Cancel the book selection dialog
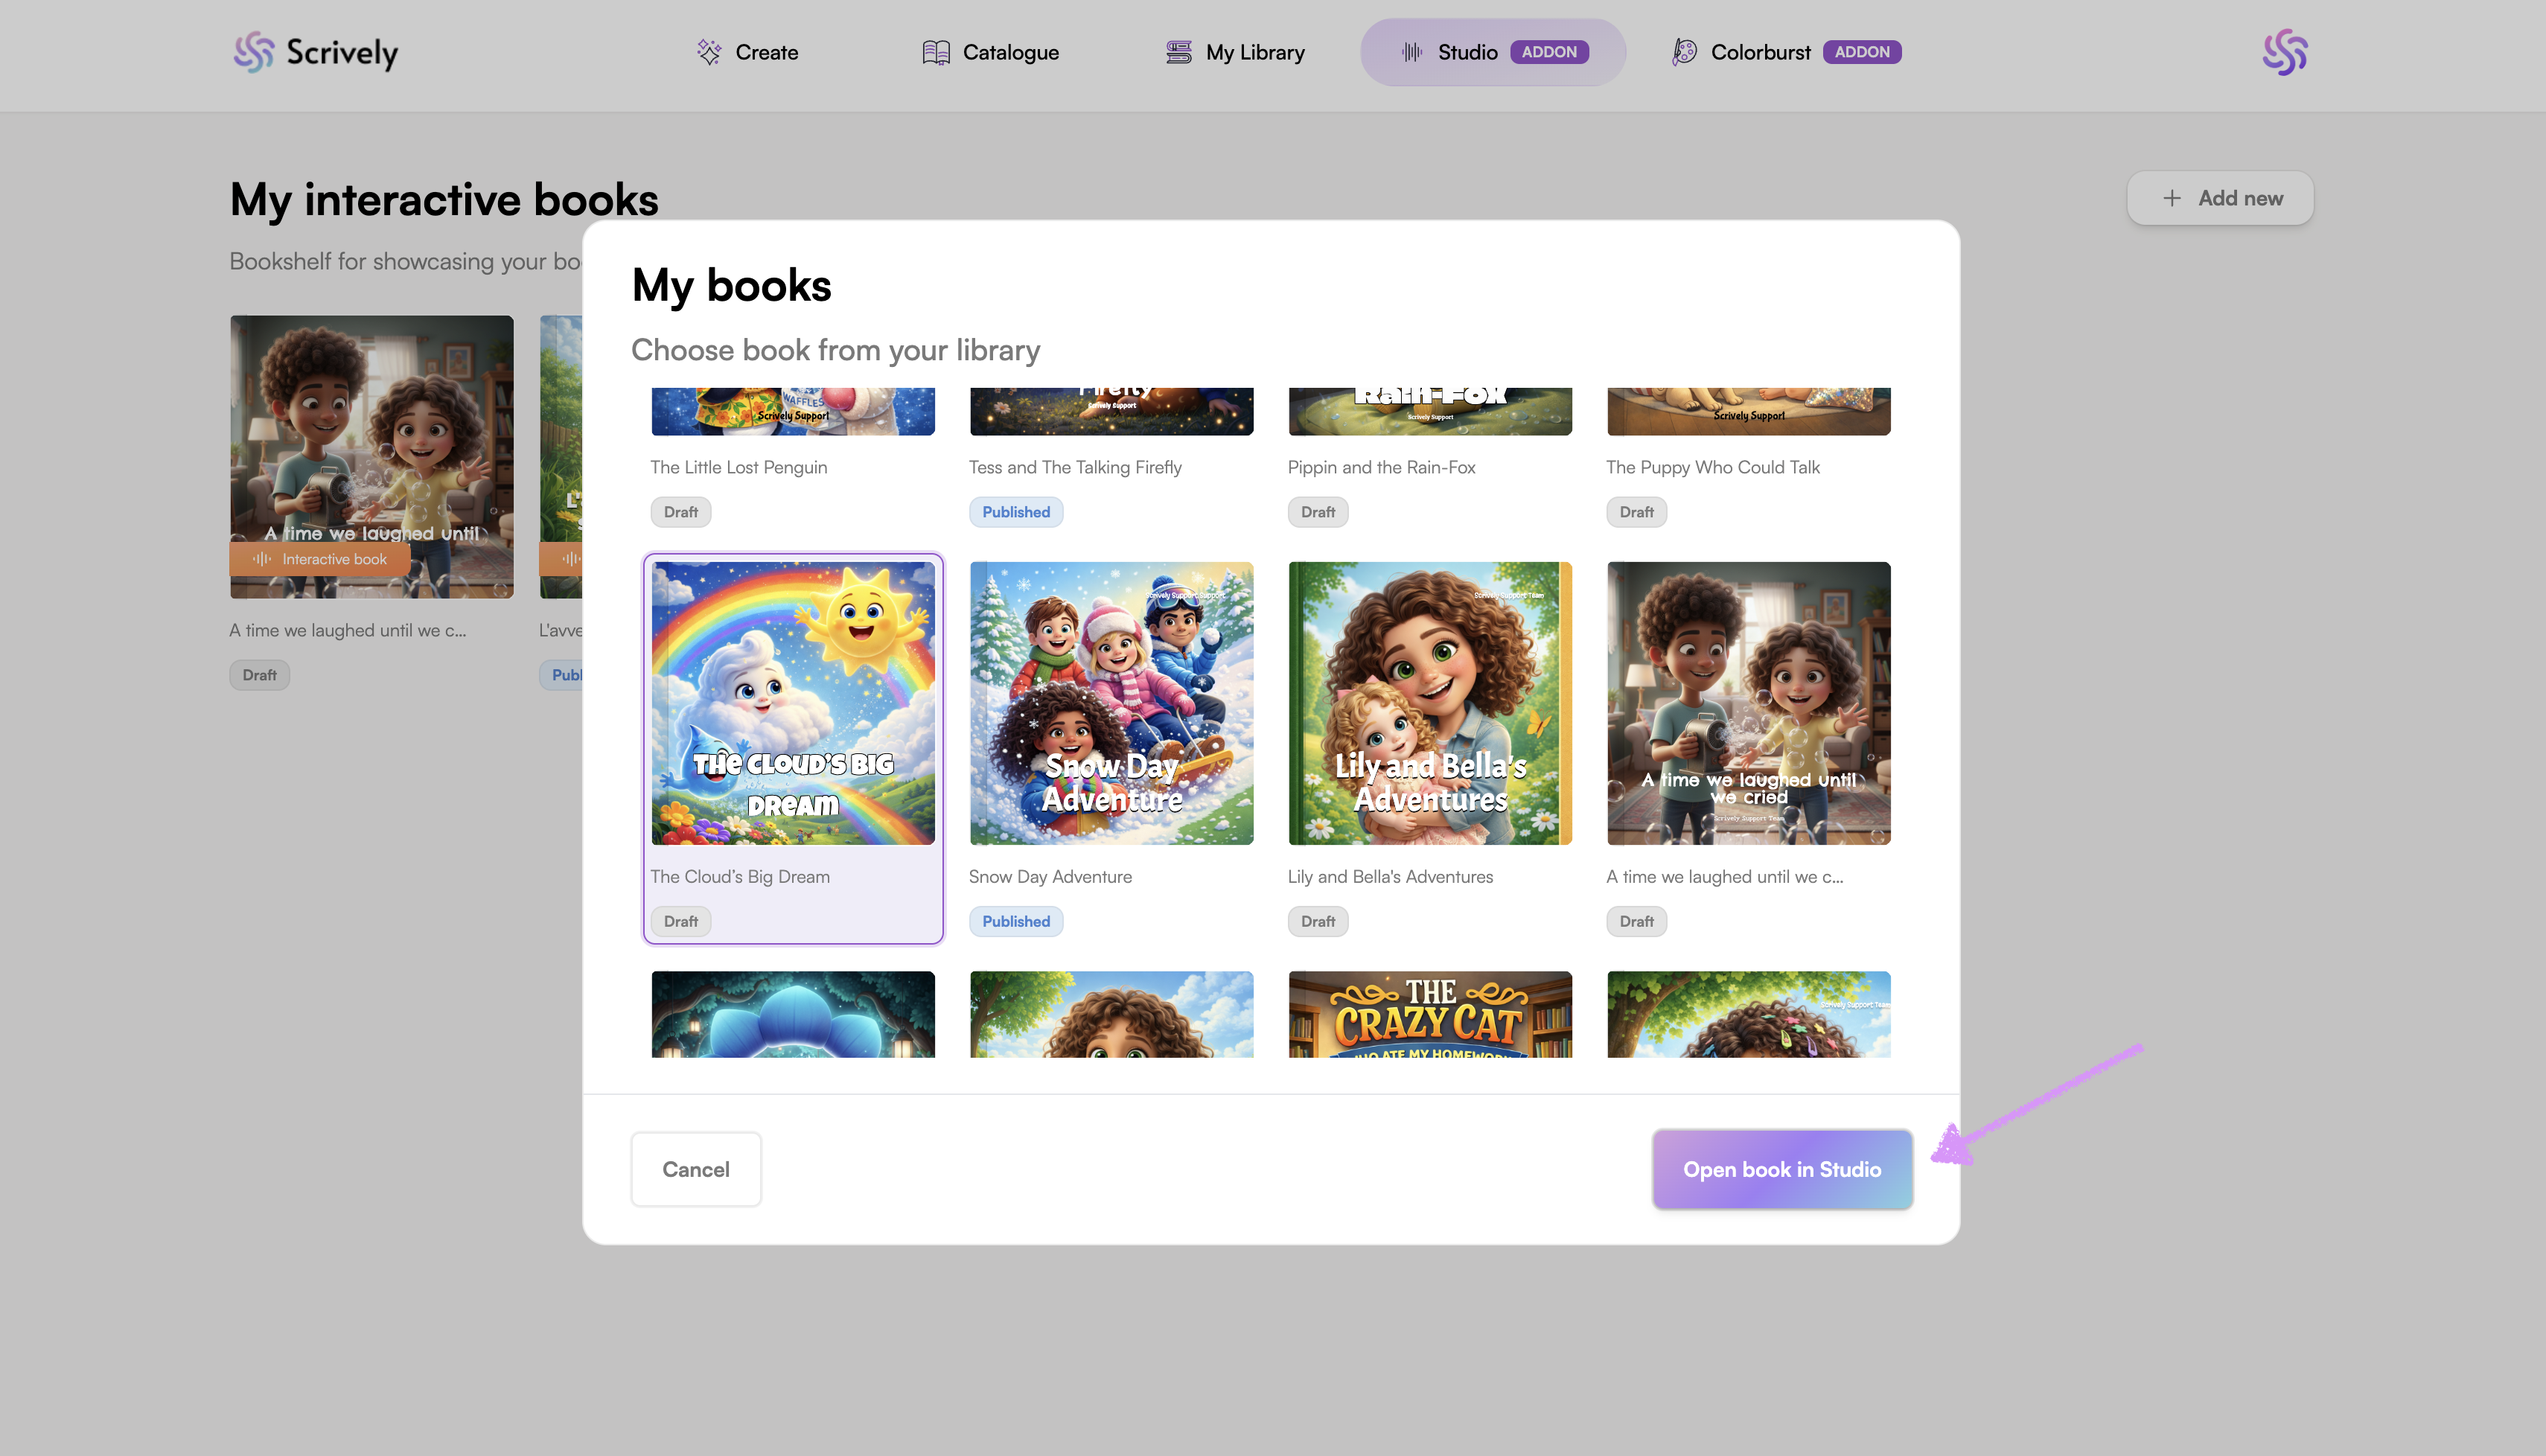Screen dimensions: 2546x1456 (695, 1169)
